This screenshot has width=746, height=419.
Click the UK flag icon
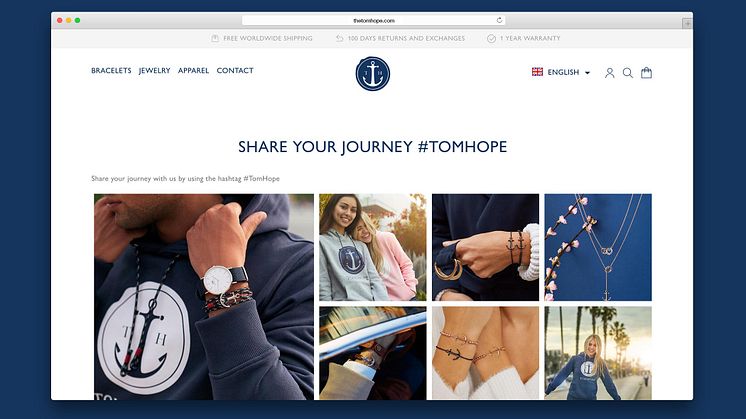[537, 72]
